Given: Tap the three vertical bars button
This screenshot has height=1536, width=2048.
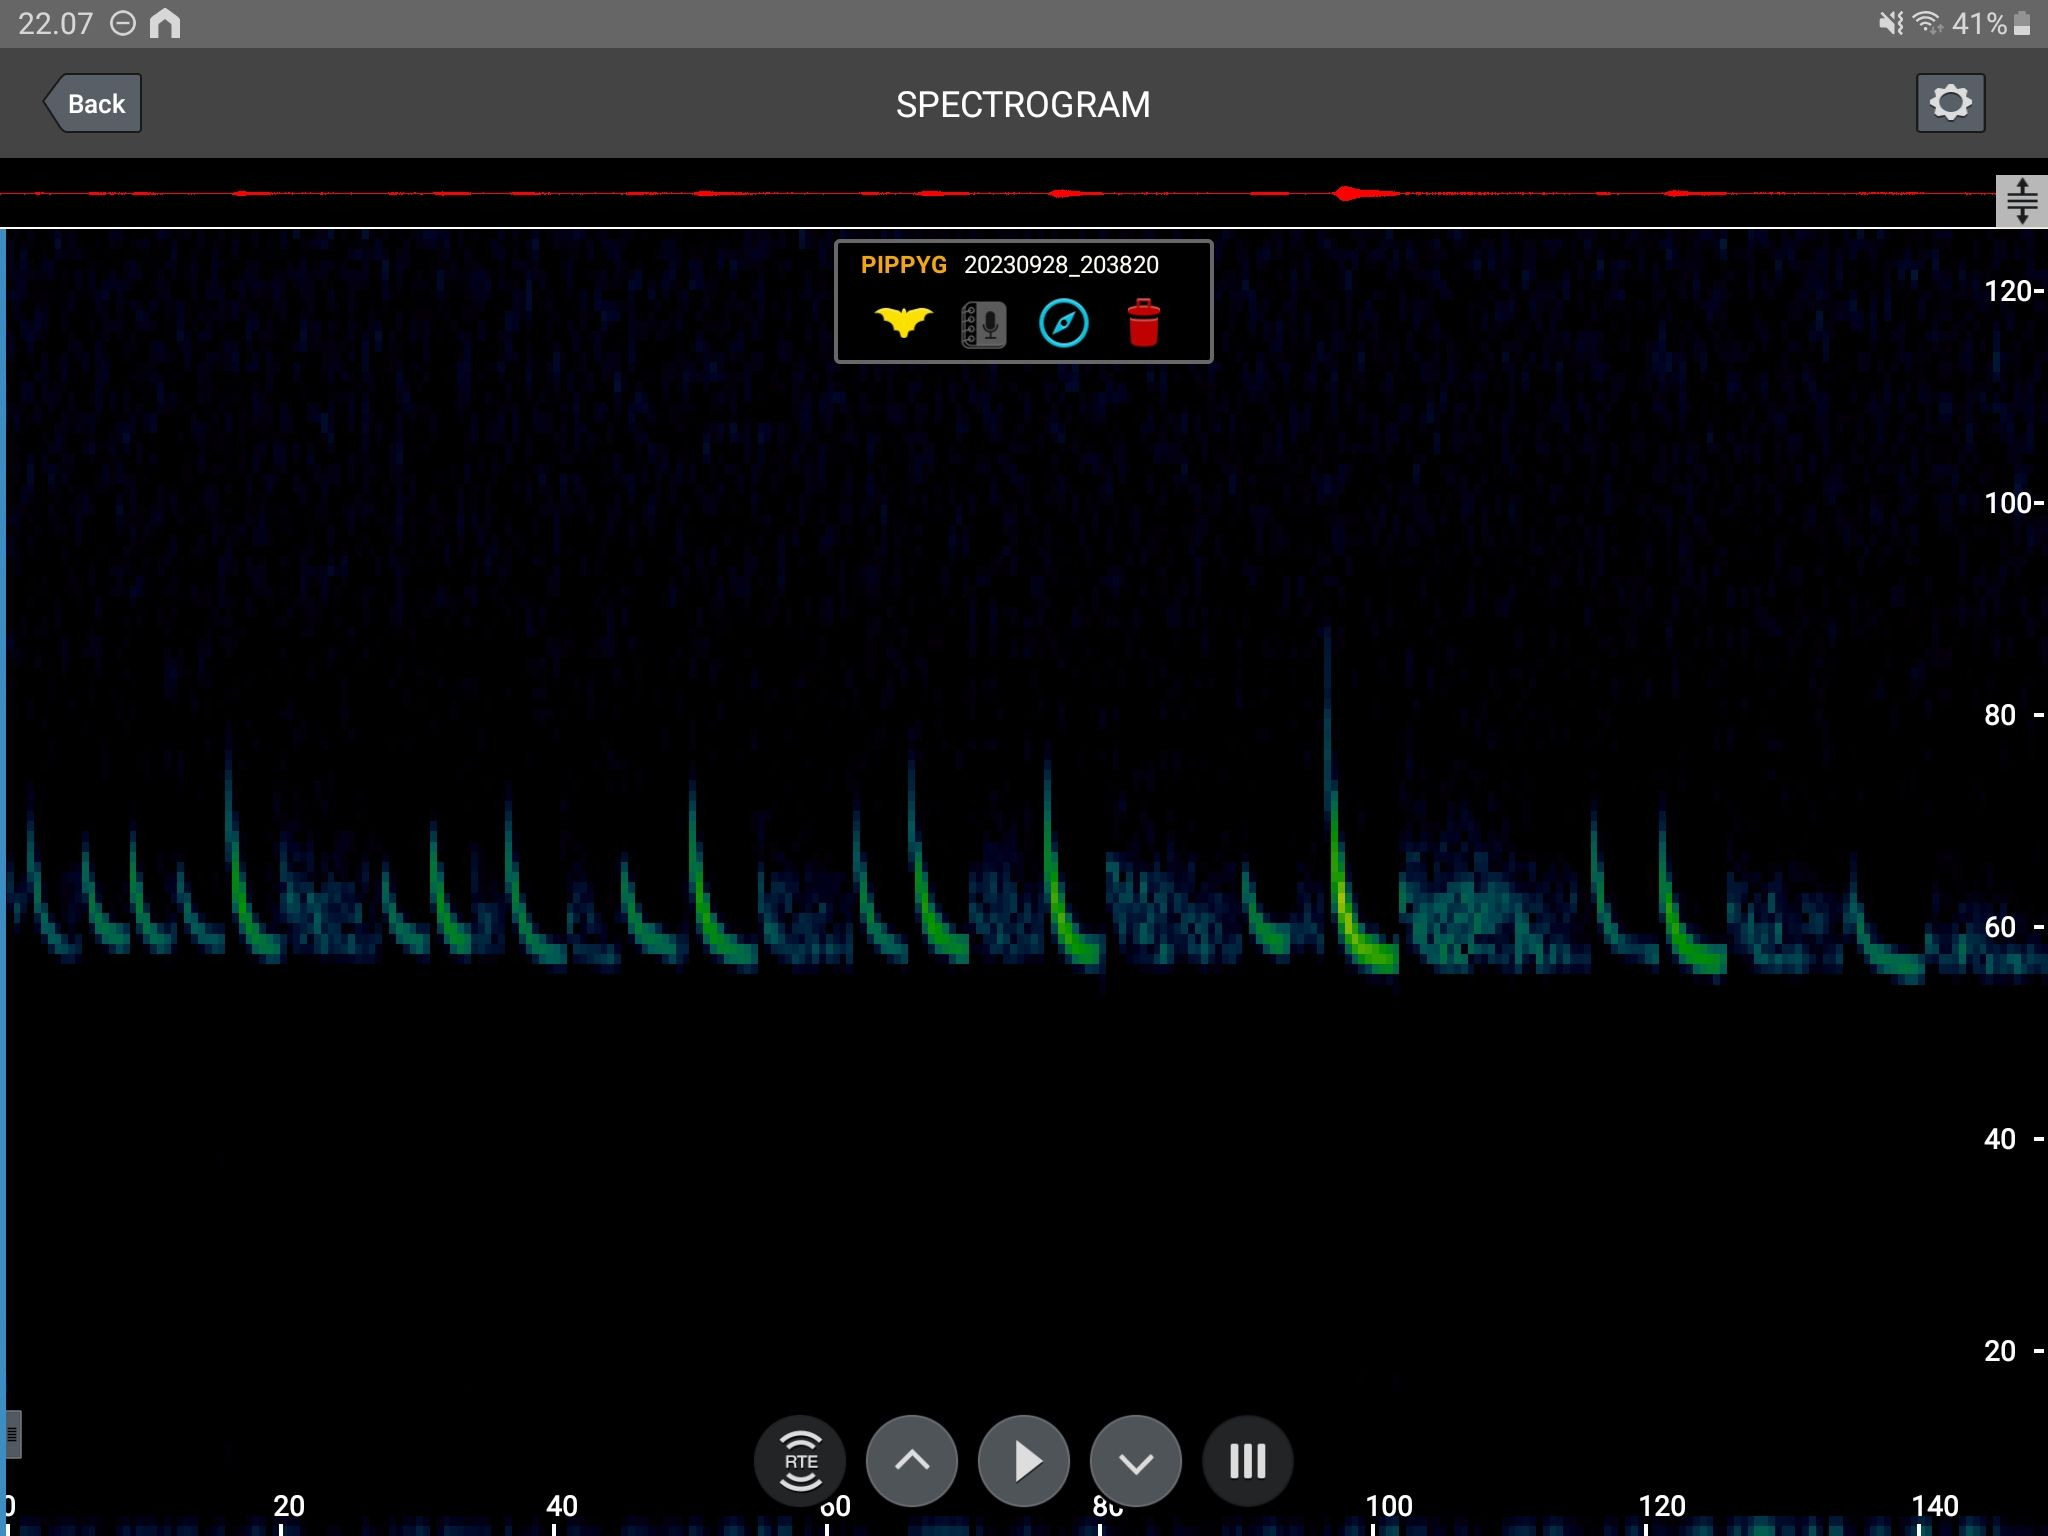Looking at the screenshot, I should [1247, 1461].
